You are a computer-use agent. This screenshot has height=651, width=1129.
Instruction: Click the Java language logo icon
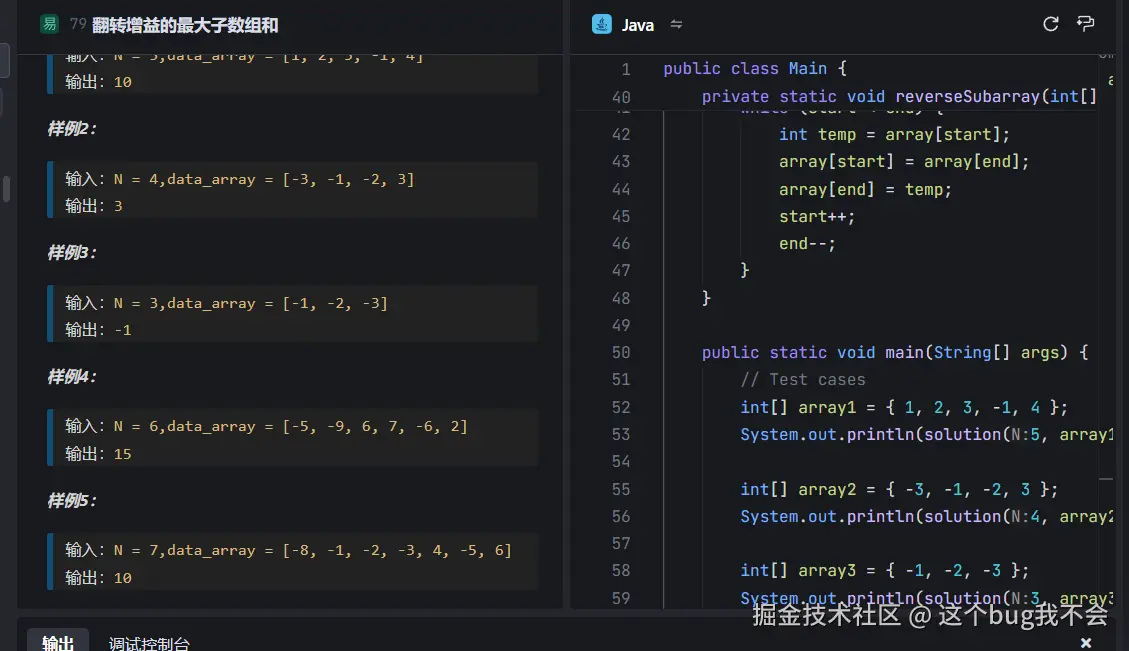(x=601, y=25)
